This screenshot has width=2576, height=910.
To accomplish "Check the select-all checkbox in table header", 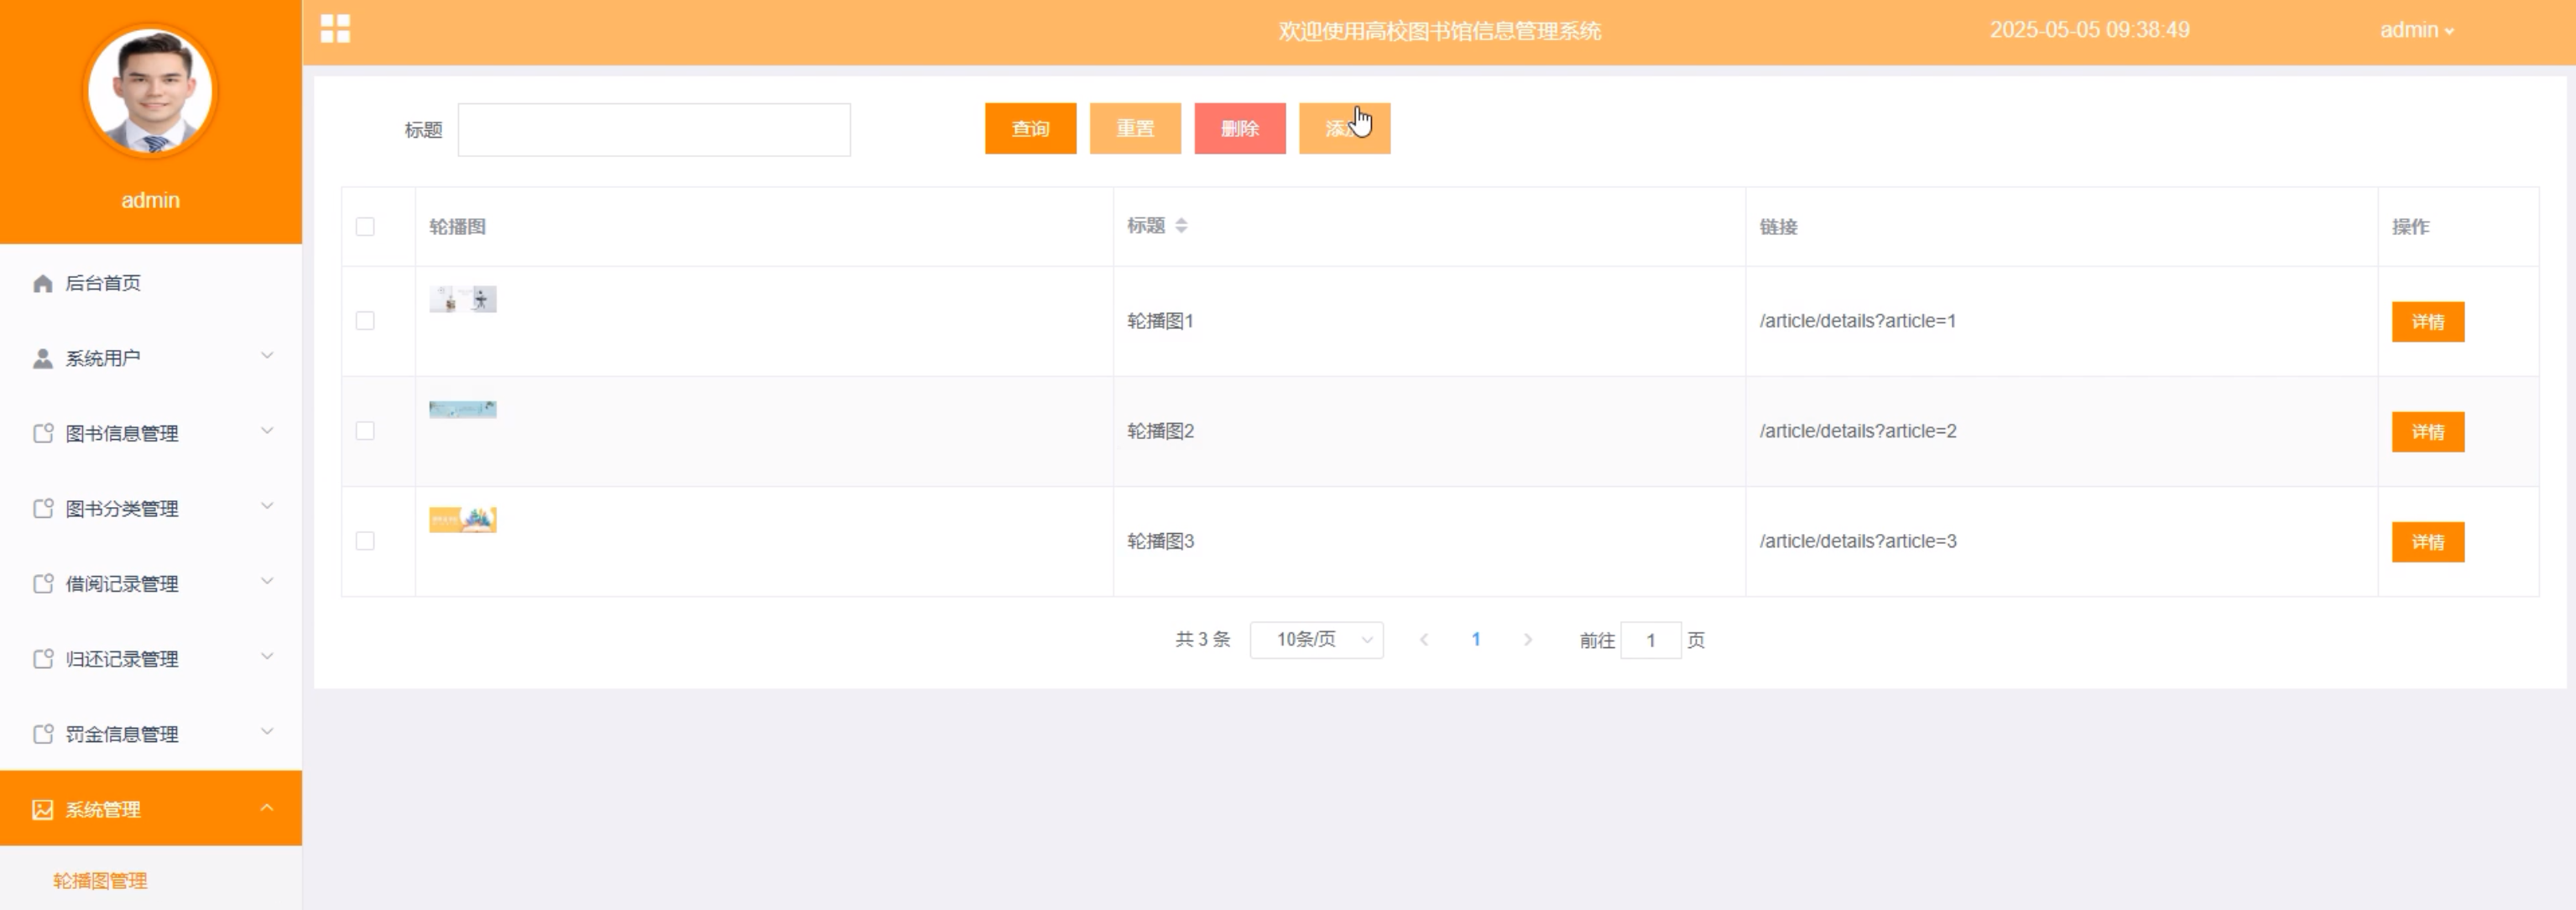I will 365,227.
